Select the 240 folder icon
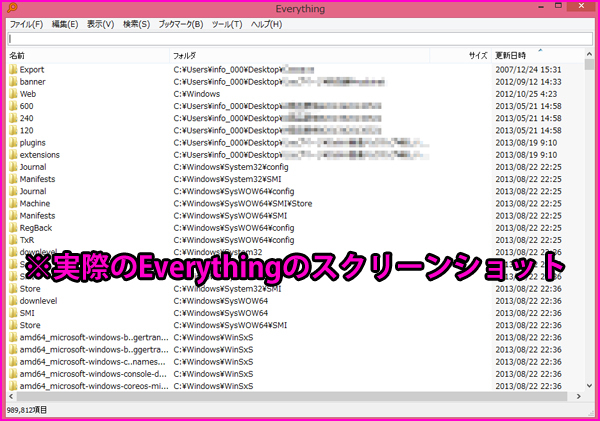 tap(13, 118)
